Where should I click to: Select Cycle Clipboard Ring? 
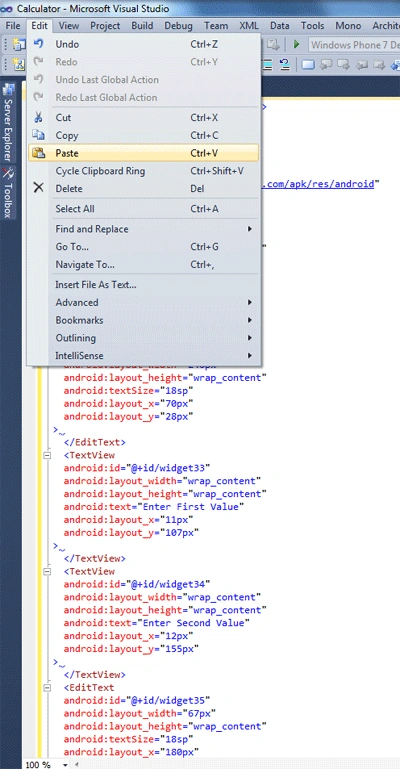(x=144, y=171)
